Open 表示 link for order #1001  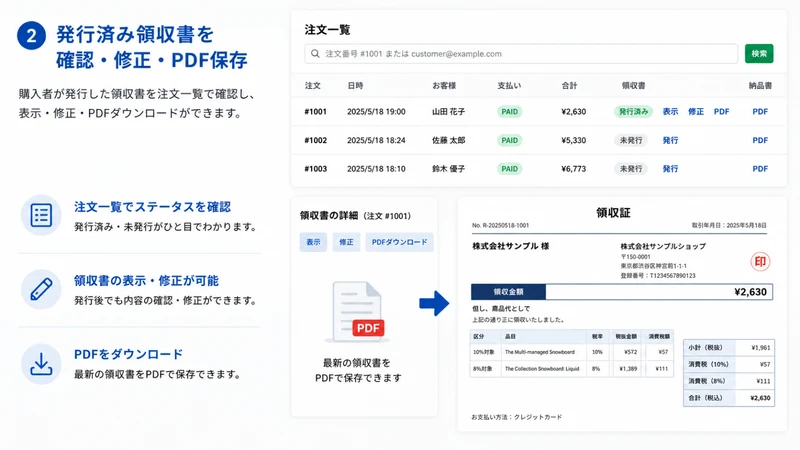click(670, 111)
